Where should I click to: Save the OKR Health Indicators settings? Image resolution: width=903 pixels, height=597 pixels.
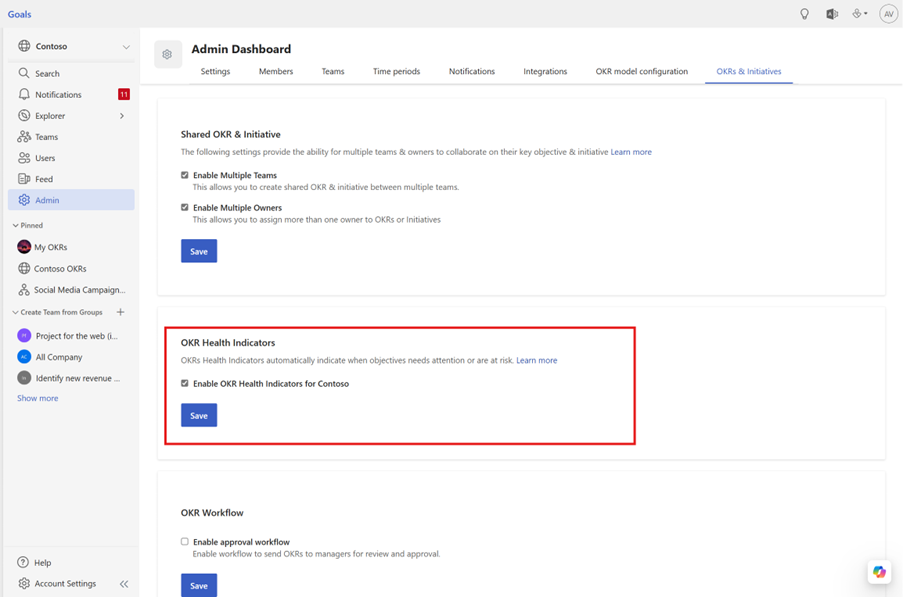[199, 415]
